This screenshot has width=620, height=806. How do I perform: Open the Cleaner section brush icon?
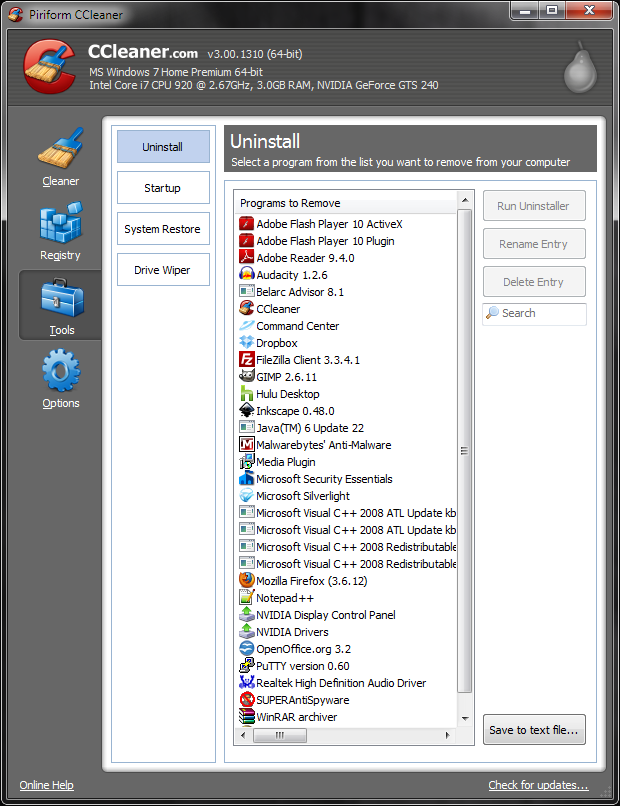pos(60,149)
